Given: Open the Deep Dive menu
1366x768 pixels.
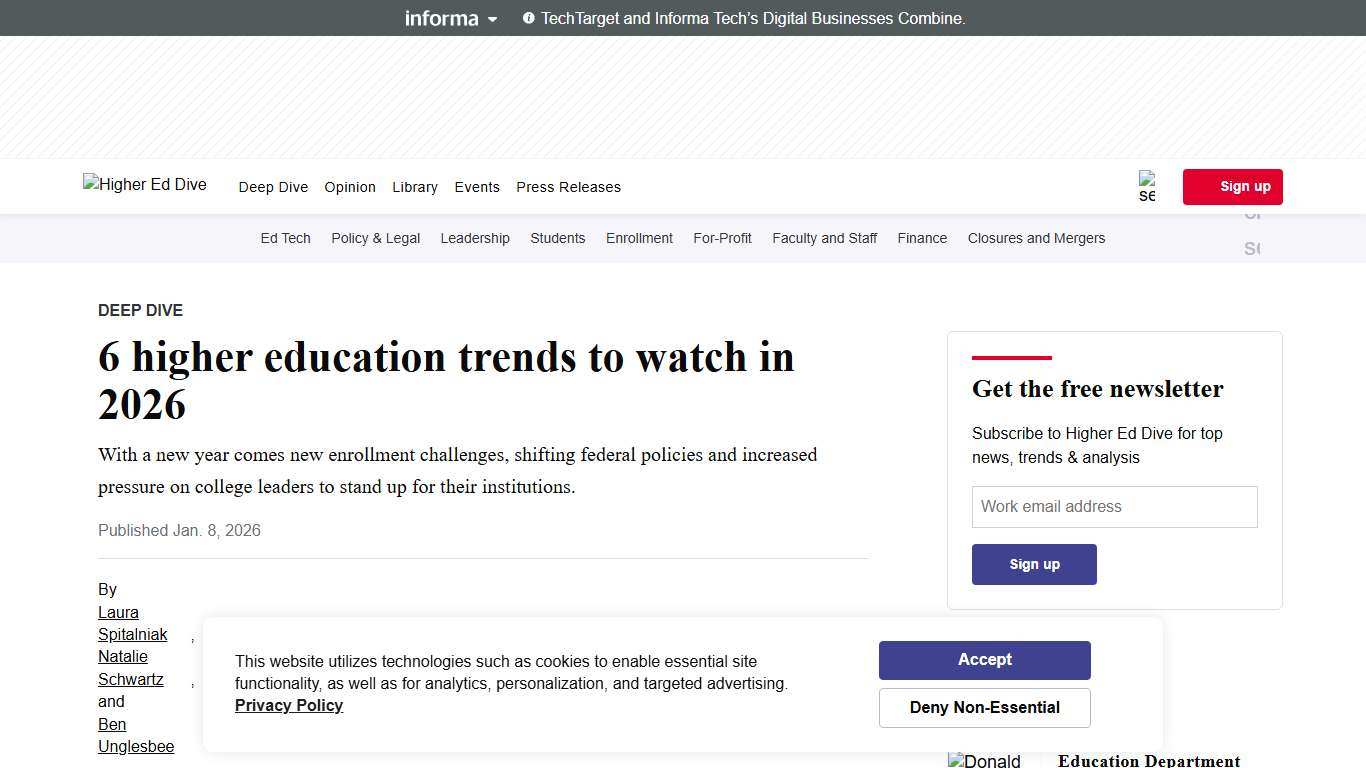Looking at the screenshot, I should tap(273, 187).
